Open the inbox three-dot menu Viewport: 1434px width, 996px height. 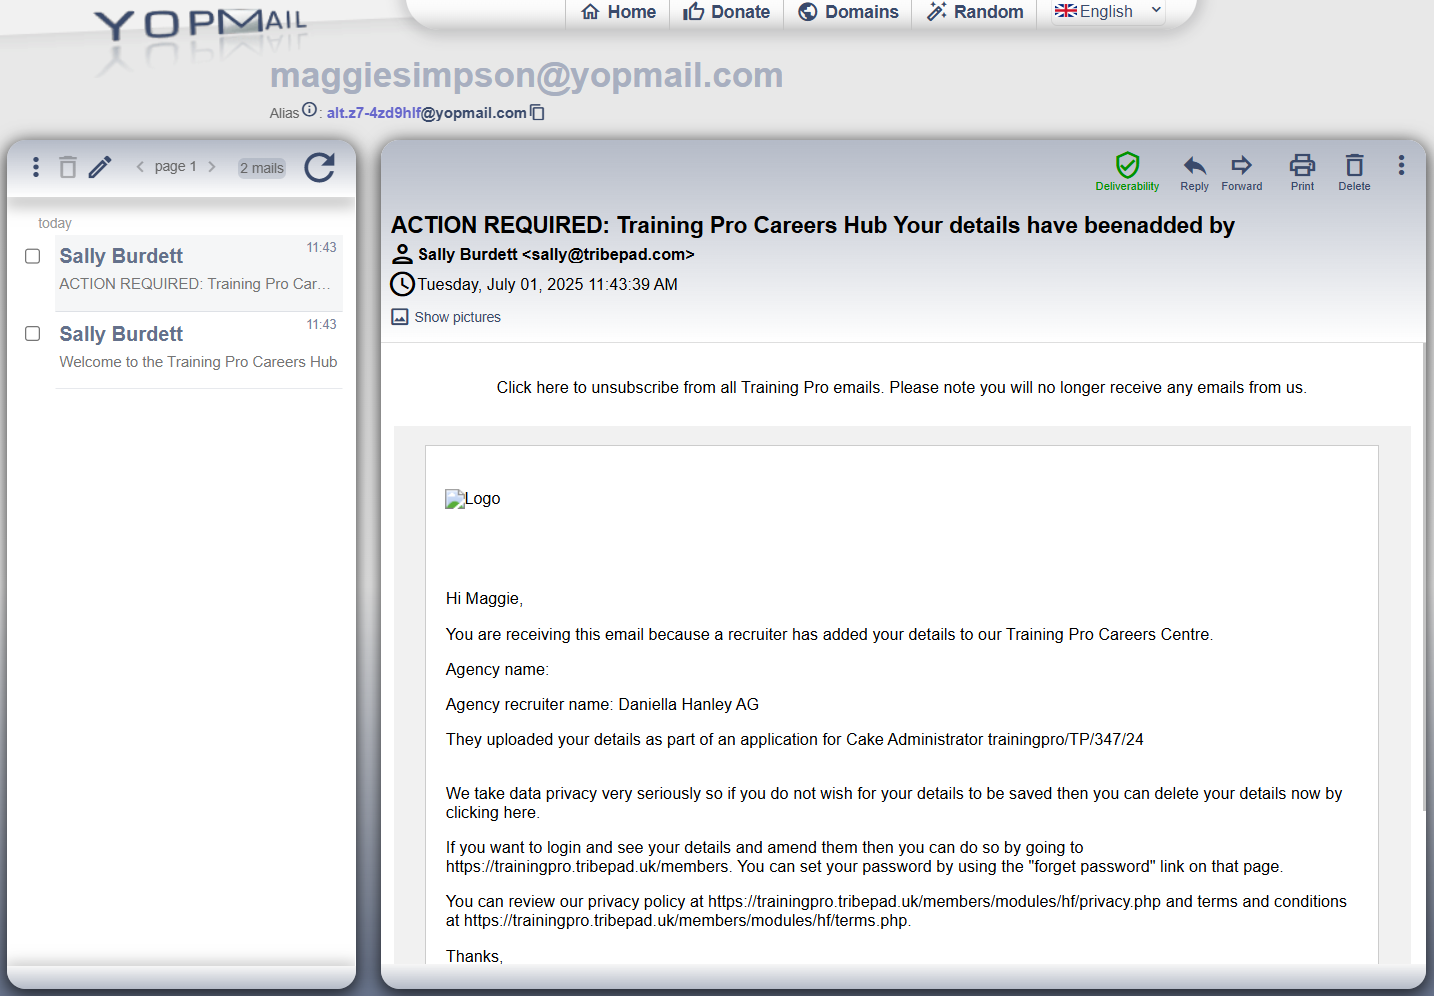(36, 167)
